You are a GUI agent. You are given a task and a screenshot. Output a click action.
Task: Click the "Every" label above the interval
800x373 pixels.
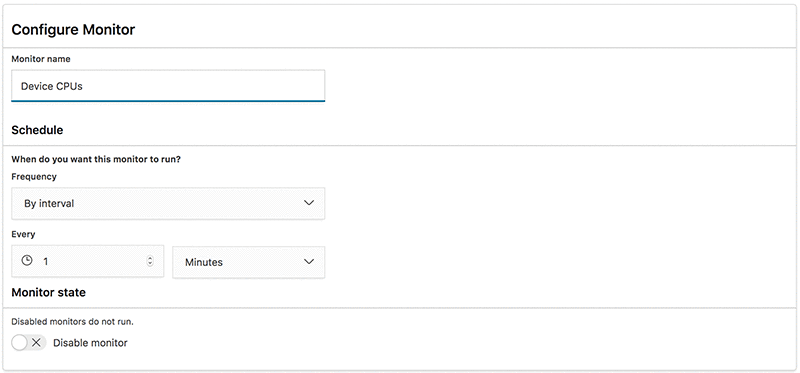point(23,234)
